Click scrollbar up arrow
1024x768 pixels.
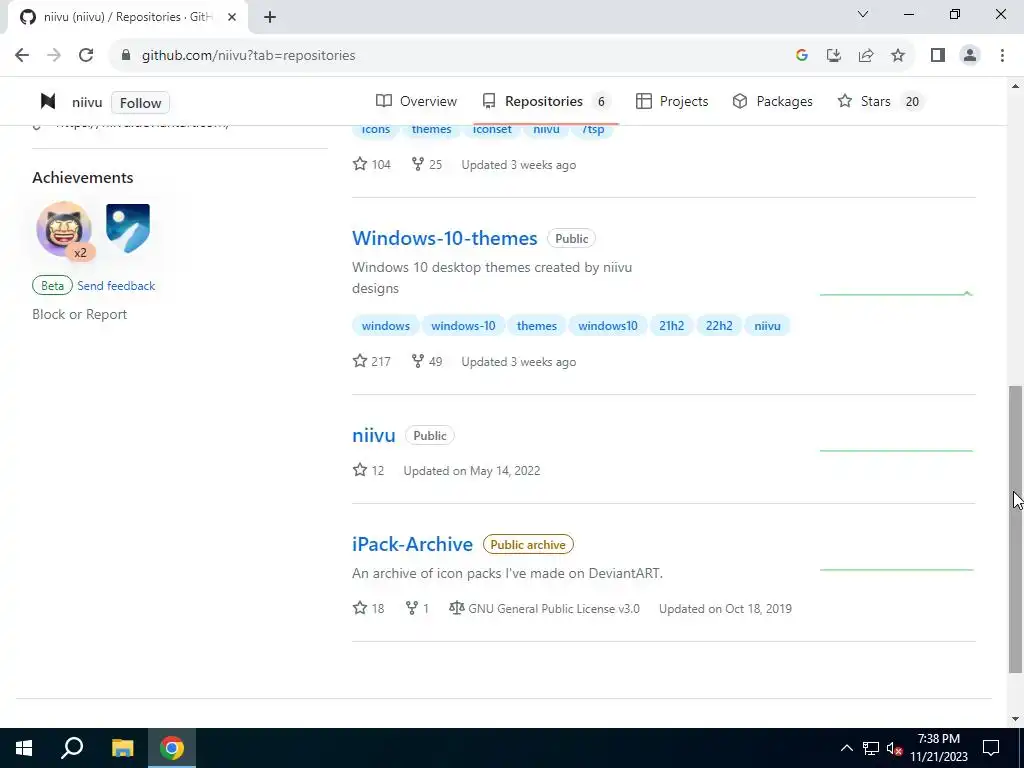pyautogui.click(x=1016, y=86)
